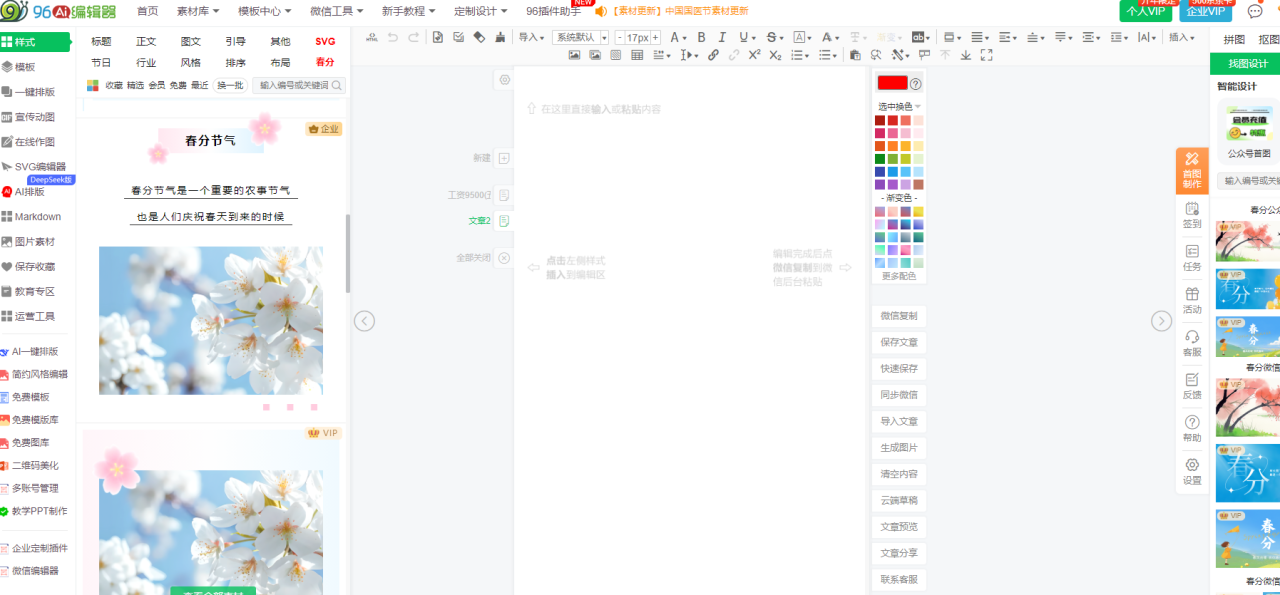Open the 模板中心 top menu
This screenshot has height=595, width=1280.
click(264, 11)
